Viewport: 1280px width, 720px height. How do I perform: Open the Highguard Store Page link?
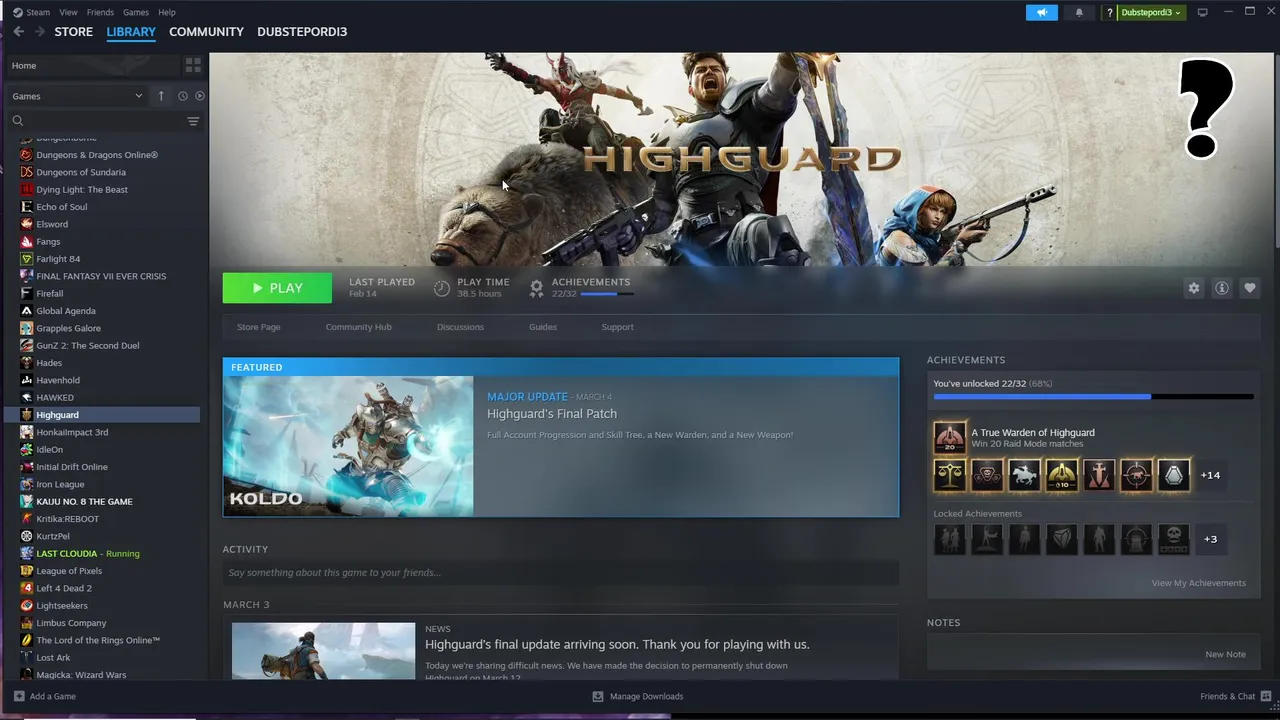coord(258,327)
